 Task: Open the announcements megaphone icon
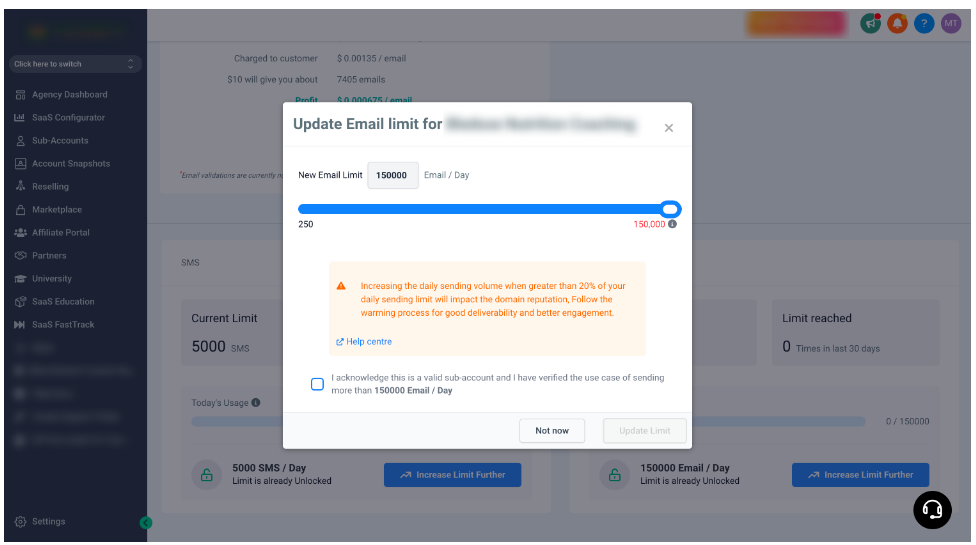870,24
